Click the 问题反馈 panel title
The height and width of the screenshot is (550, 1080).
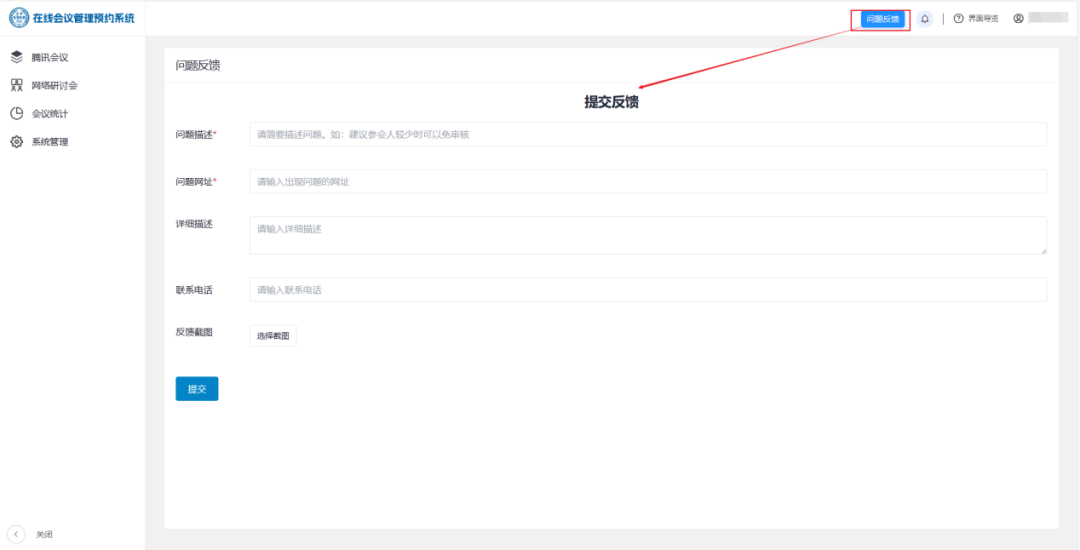pyautogui.click(x=198, y=66)
